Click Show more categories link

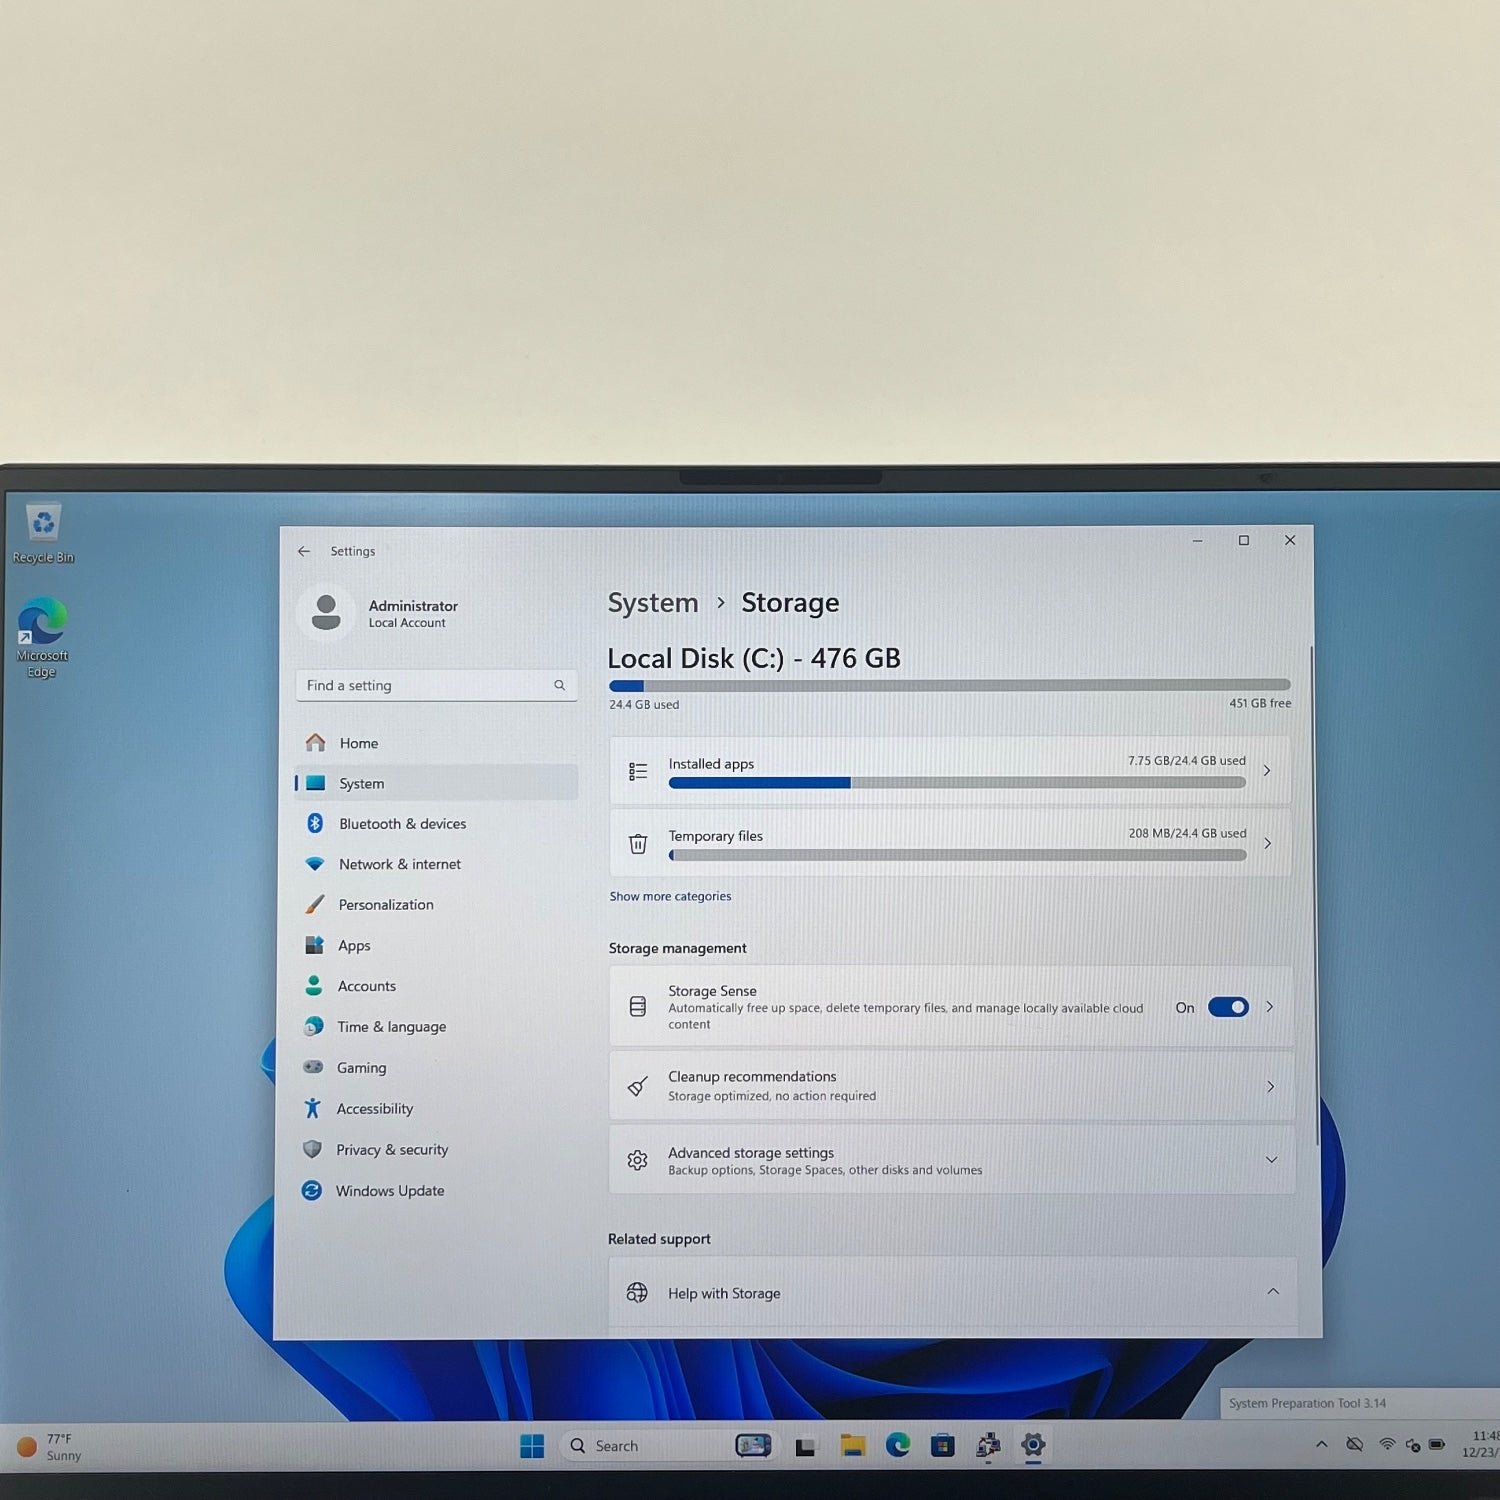click(670, 897)
